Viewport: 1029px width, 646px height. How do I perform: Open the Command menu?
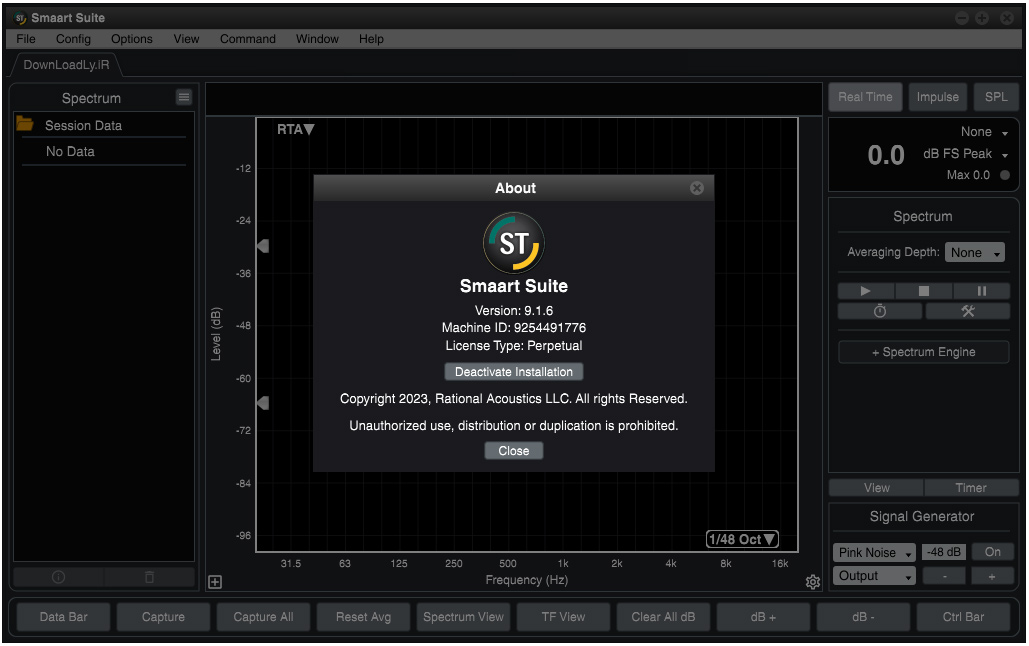[247, 39]
